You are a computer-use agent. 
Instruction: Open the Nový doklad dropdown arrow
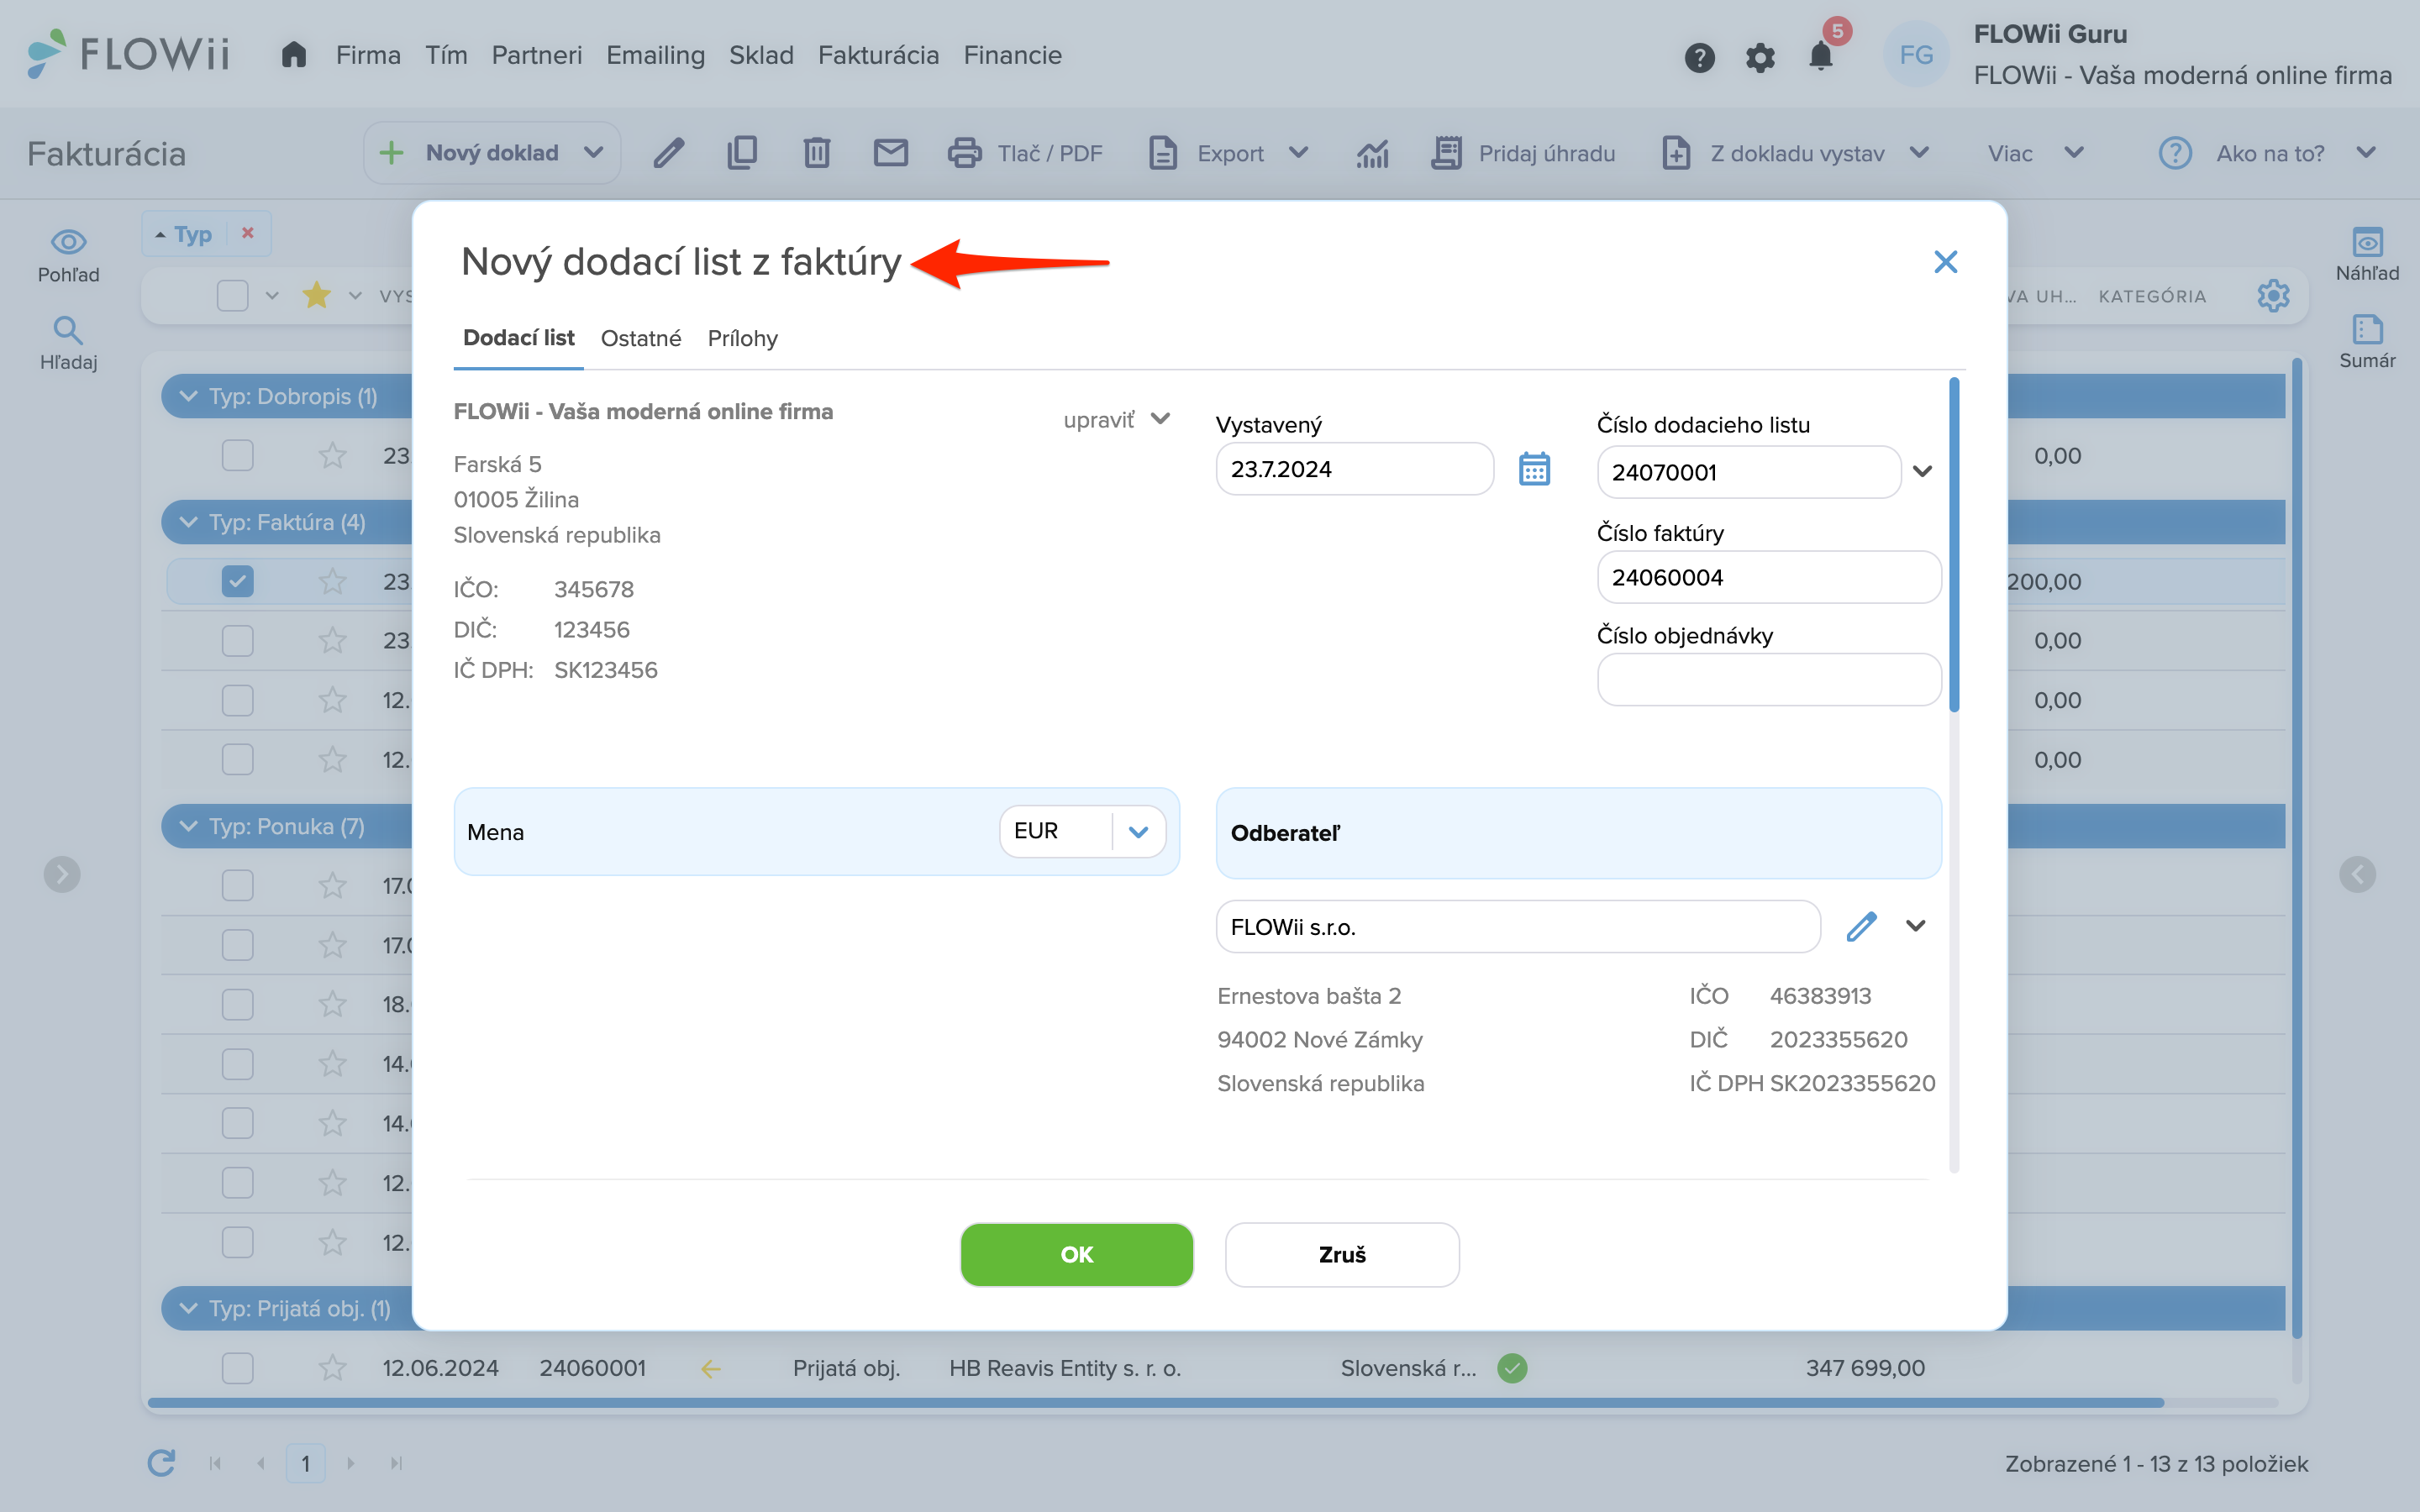[x=593, y=153]
